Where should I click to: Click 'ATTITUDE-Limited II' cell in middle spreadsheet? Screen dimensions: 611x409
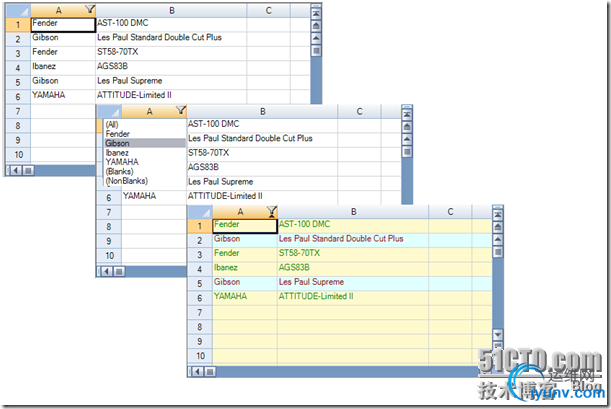[x=262, y=197]
